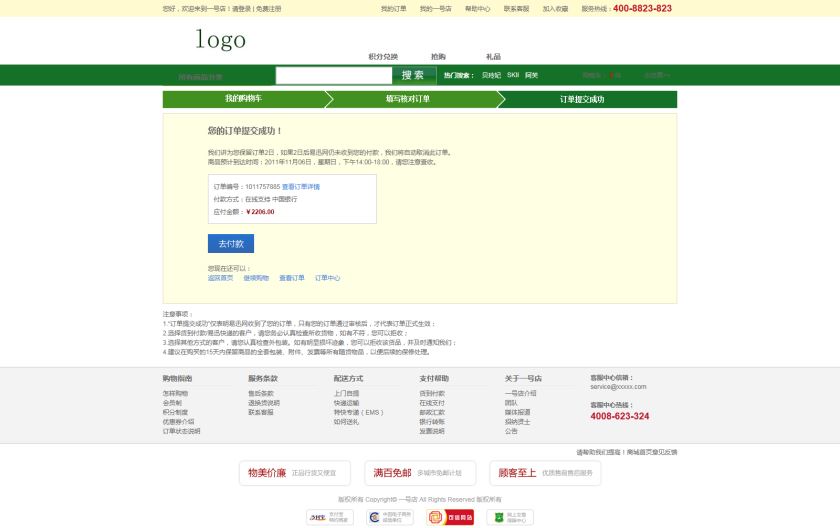Open footer link 邮政汇款
Screen dimensions: 840x528
point(432,412)
